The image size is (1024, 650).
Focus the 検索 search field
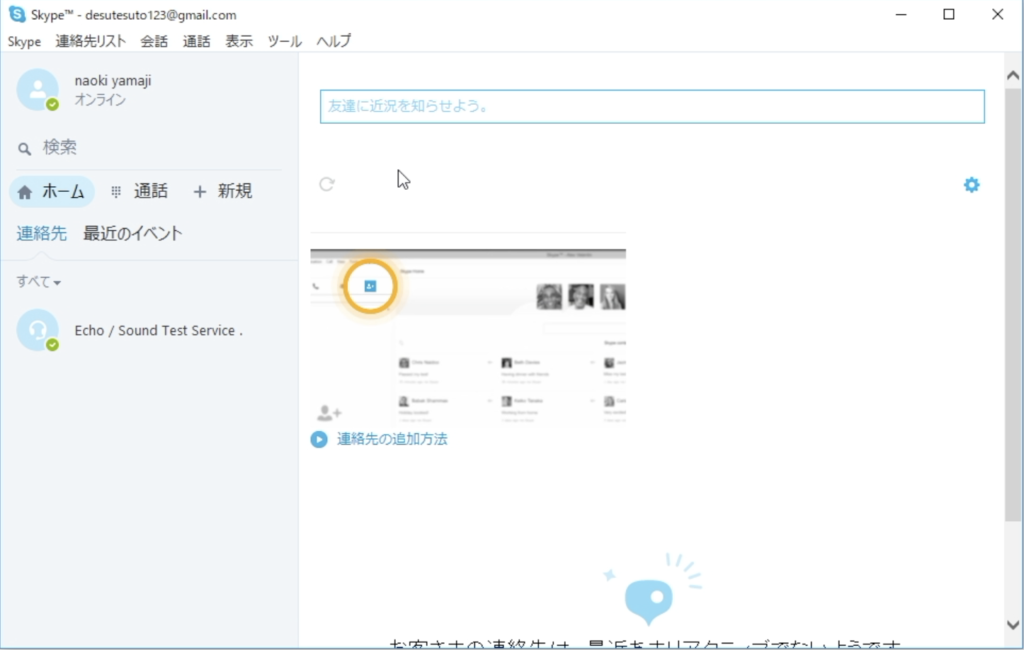pos(150,148)
